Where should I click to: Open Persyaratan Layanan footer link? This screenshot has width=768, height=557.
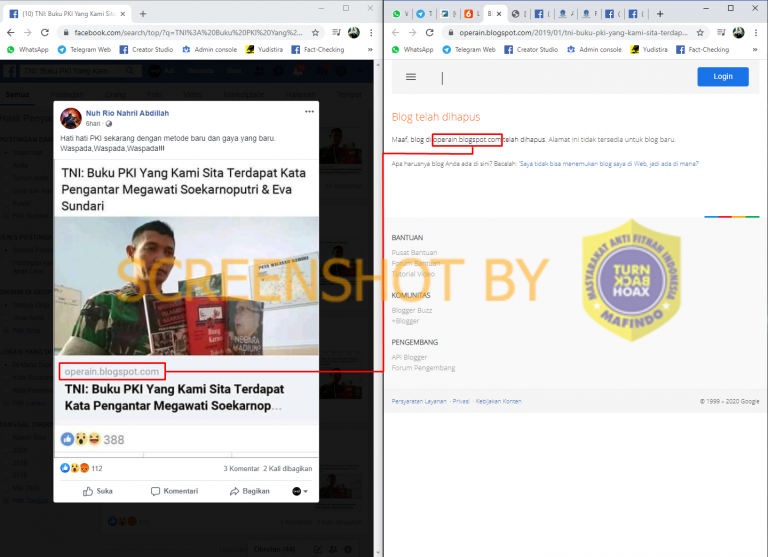[x=419, y=401]
